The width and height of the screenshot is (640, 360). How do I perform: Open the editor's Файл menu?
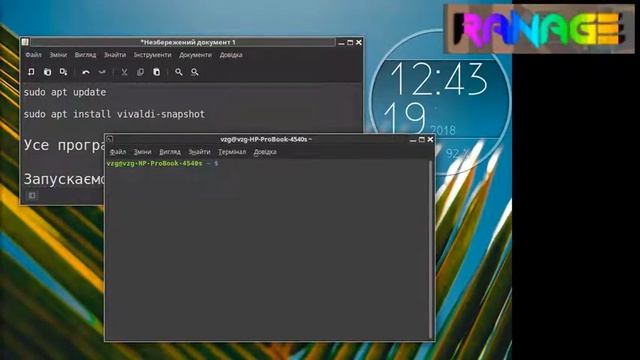coord(33,55)
